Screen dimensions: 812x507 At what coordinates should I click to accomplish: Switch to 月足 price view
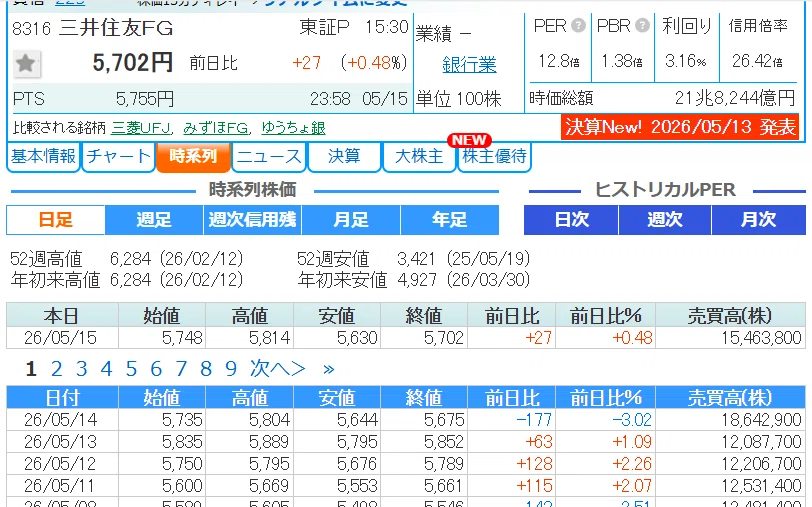coord(351,220)
